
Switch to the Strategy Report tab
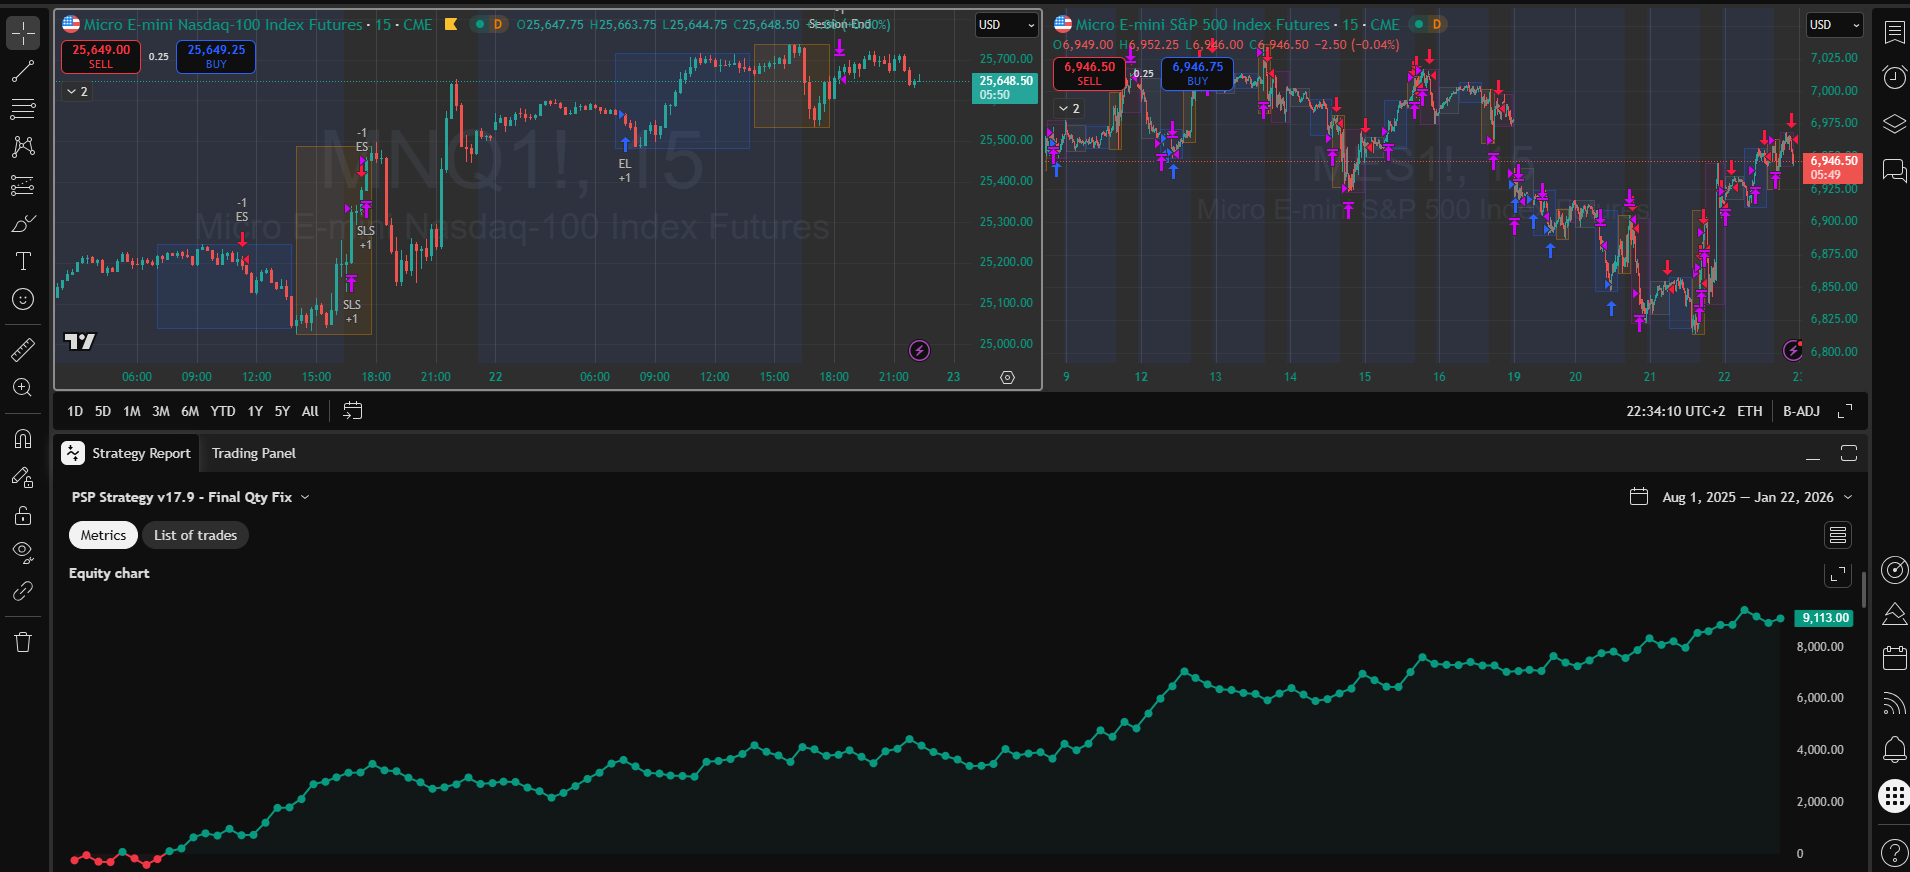pyautogui.click(x=127, y=453)
